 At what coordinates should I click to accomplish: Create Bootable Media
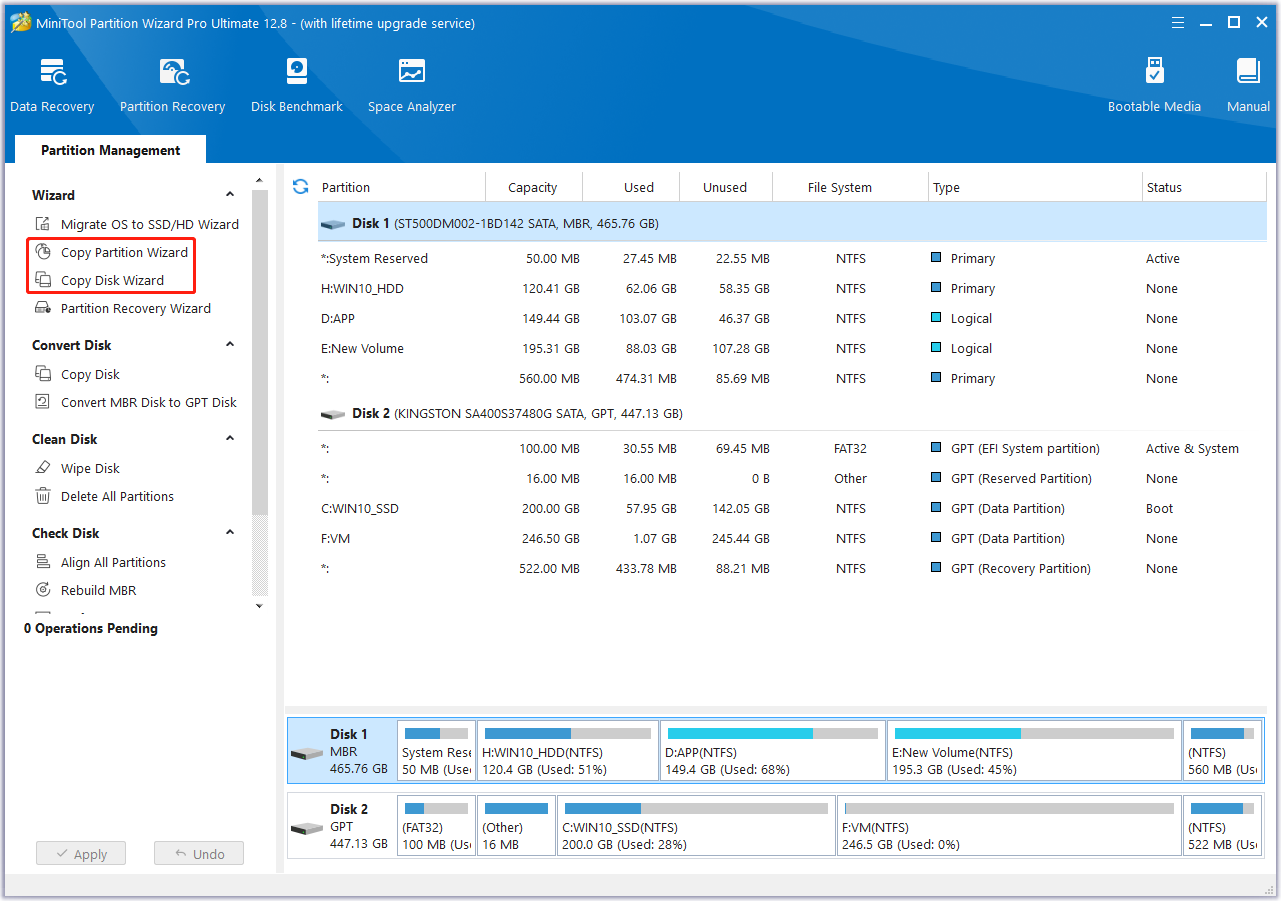pyautogui.click(x=1154, y=86)
